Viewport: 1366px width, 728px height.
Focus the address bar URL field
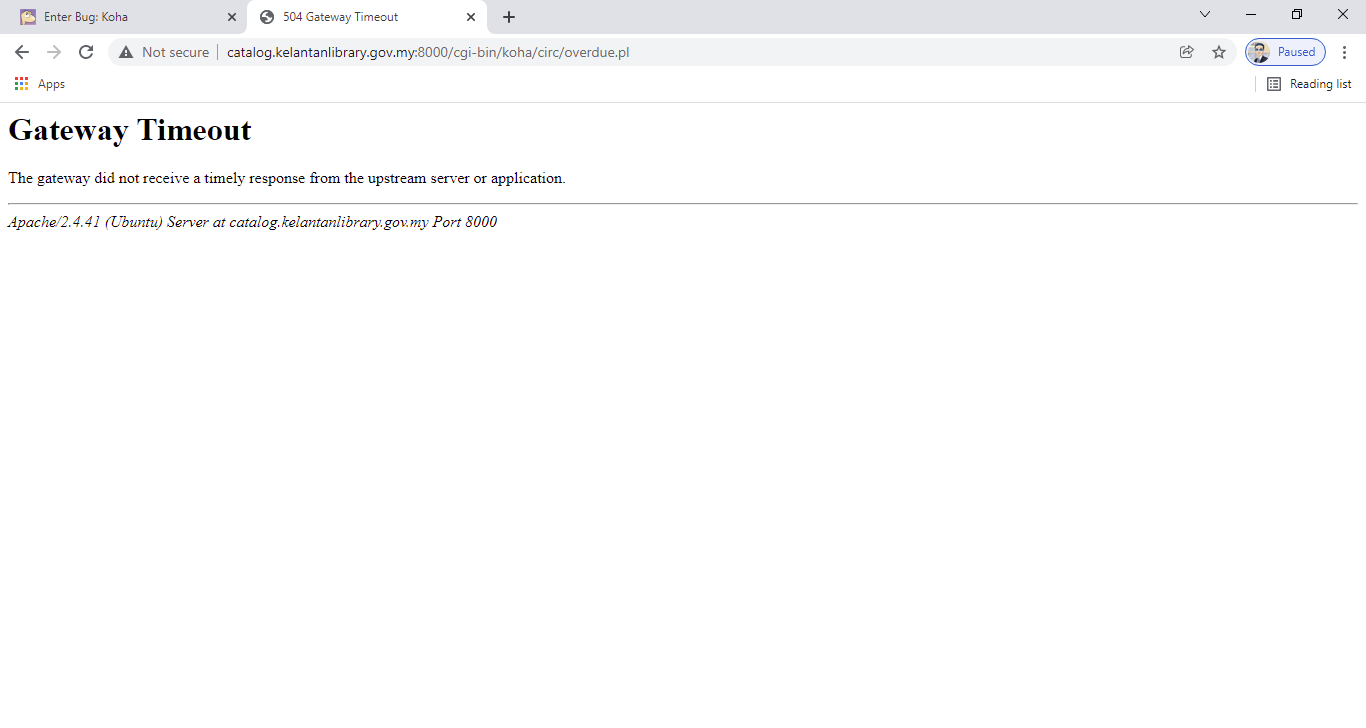[600, 52]
